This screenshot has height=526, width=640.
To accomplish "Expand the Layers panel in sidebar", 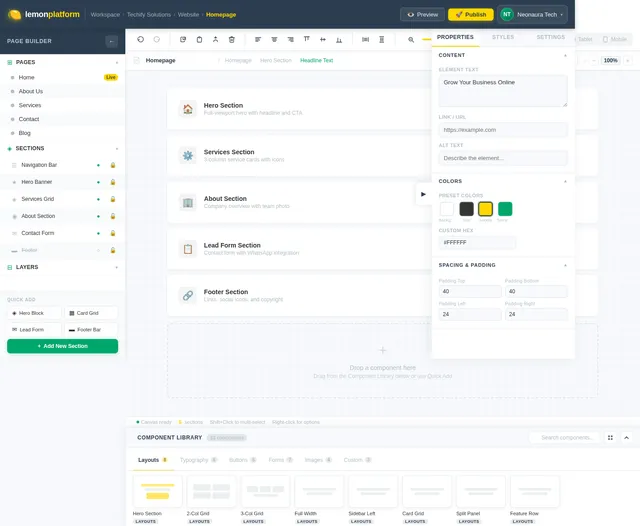I will pos(117,267).
